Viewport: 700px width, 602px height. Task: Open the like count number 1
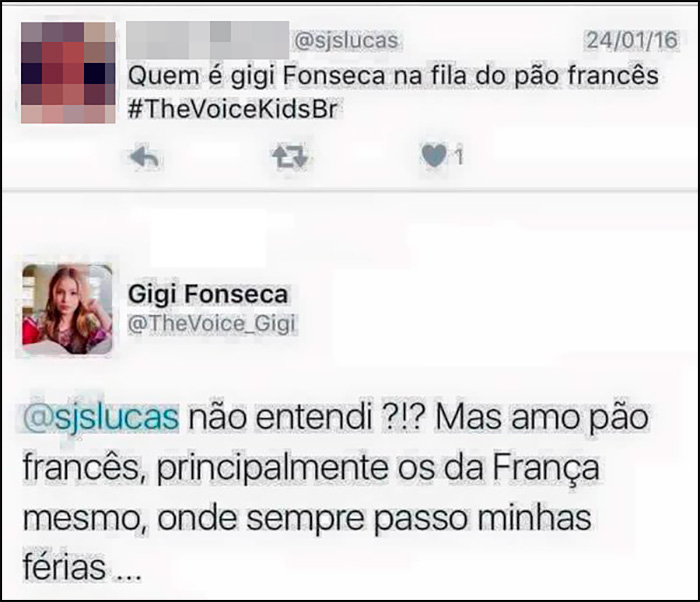click(459, 157)
